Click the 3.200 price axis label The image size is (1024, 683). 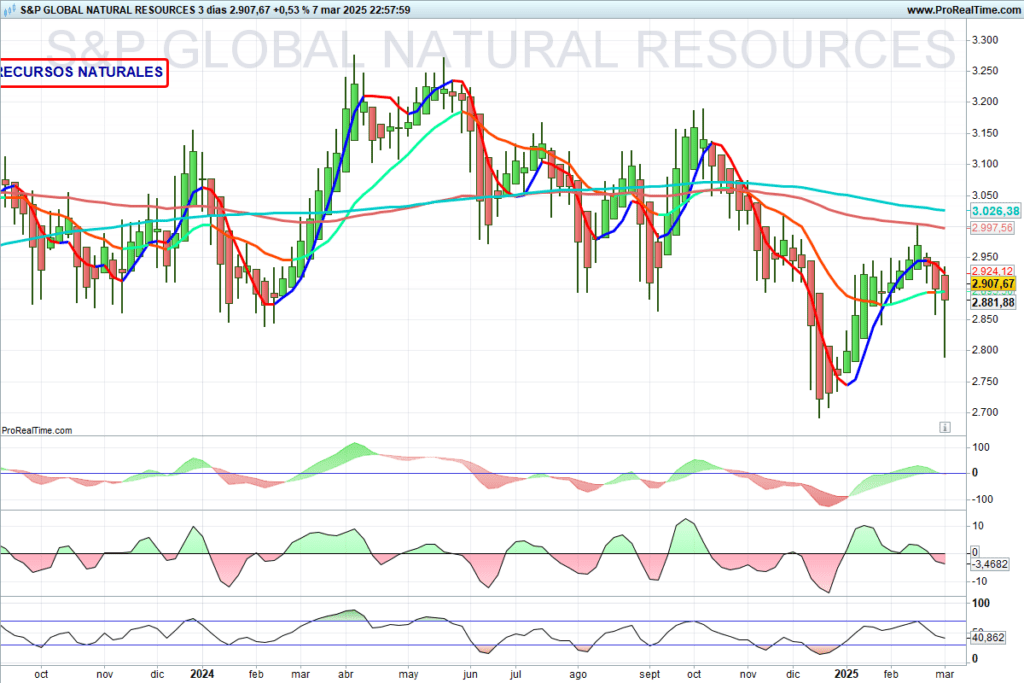point(985,102)
